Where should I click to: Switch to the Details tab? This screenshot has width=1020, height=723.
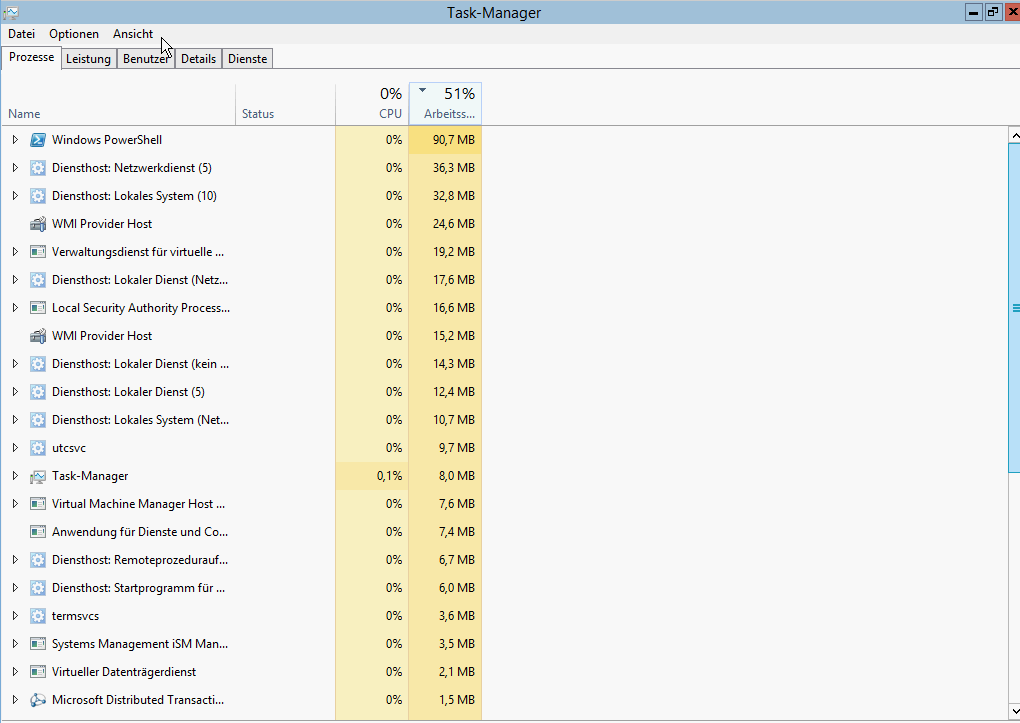(198, 59)
